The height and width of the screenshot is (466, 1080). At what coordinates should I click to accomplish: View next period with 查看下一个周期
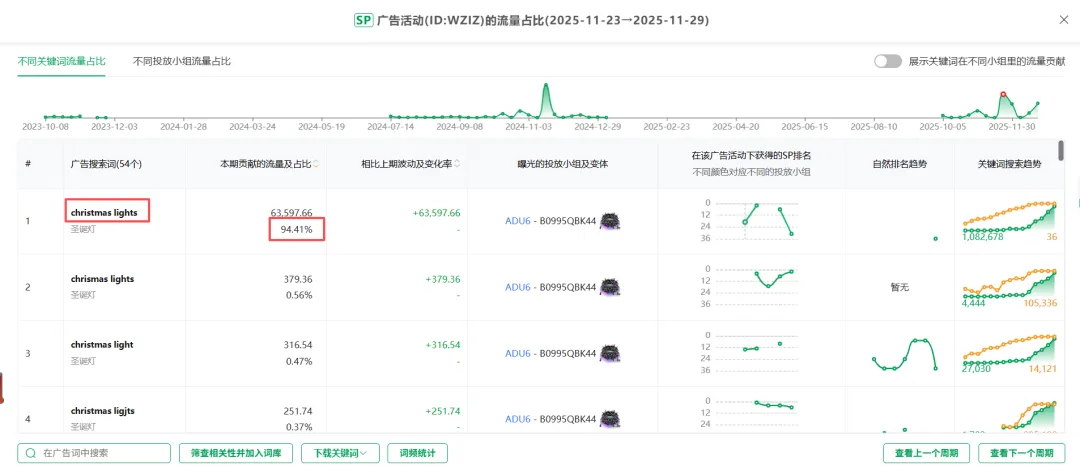click(x=1021, y=453)
